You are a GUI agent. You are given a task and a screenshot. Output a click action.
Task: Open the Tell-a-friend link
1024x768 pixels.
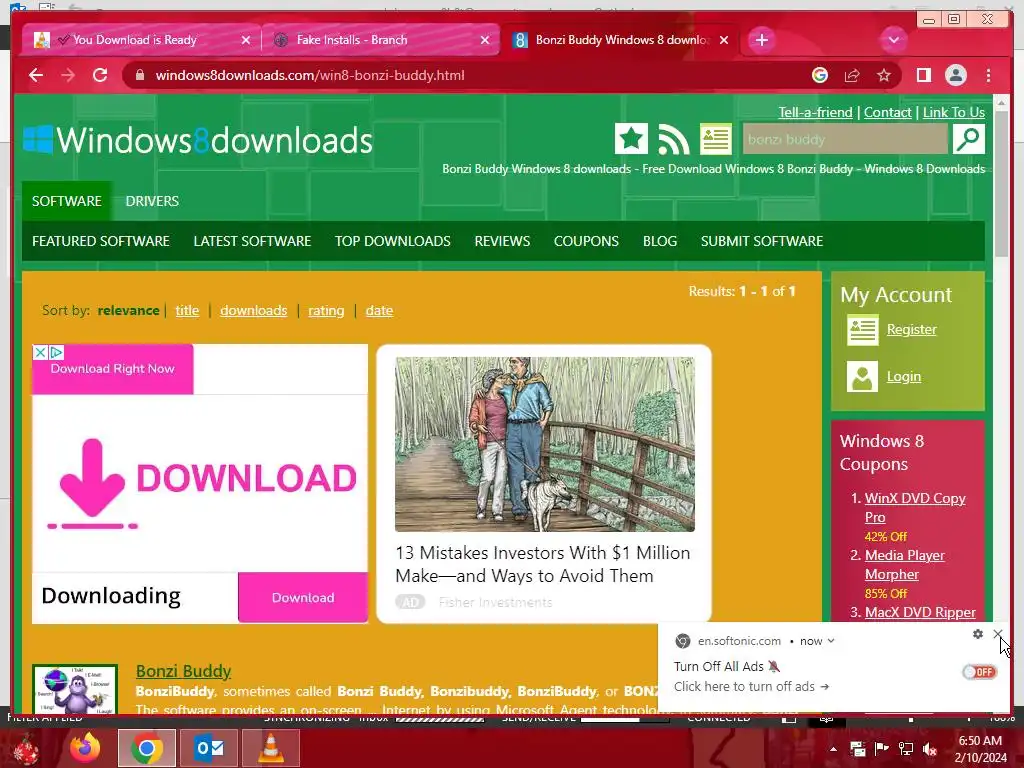pyautogui.click(x=815, y=112)
